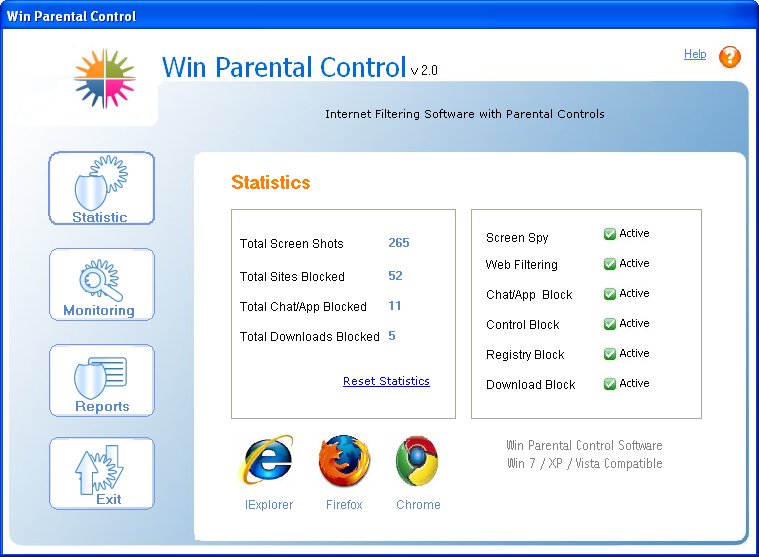Toggle the Screen Spy Active checkbox
The height and width of the screenshot is (557, 759).
610,234
